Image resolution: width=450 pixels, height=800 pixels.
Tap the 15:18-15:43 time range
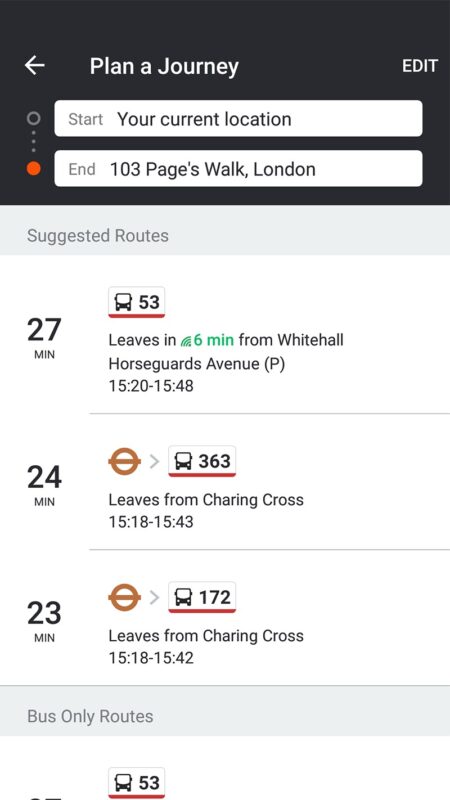point(151,521)
